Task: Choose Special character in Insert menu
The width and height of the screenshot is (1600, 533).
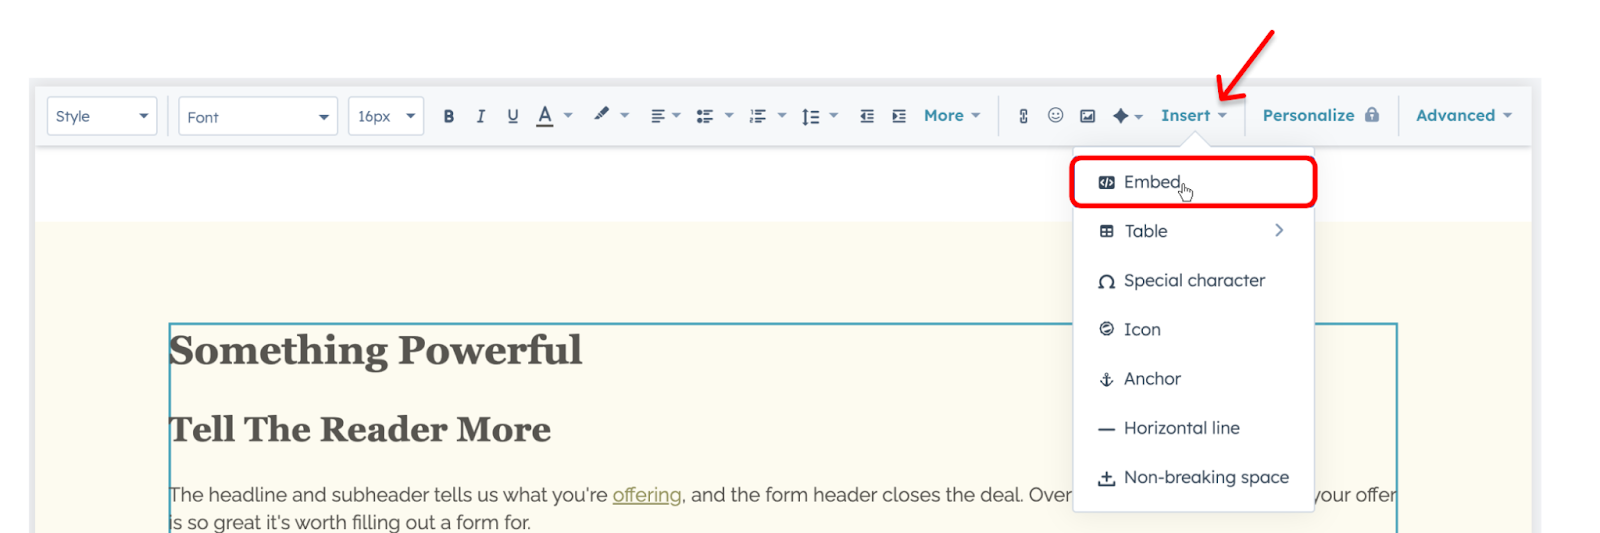Action: (x=1193, y=281)
